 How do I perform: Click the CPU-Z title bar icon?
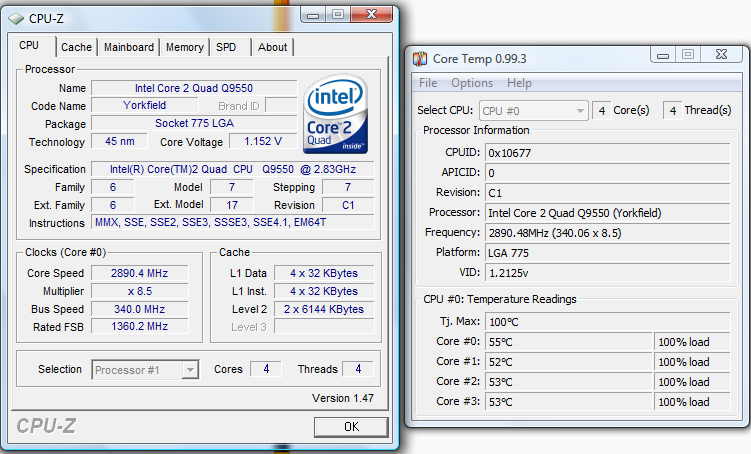[x=16, y=19]
